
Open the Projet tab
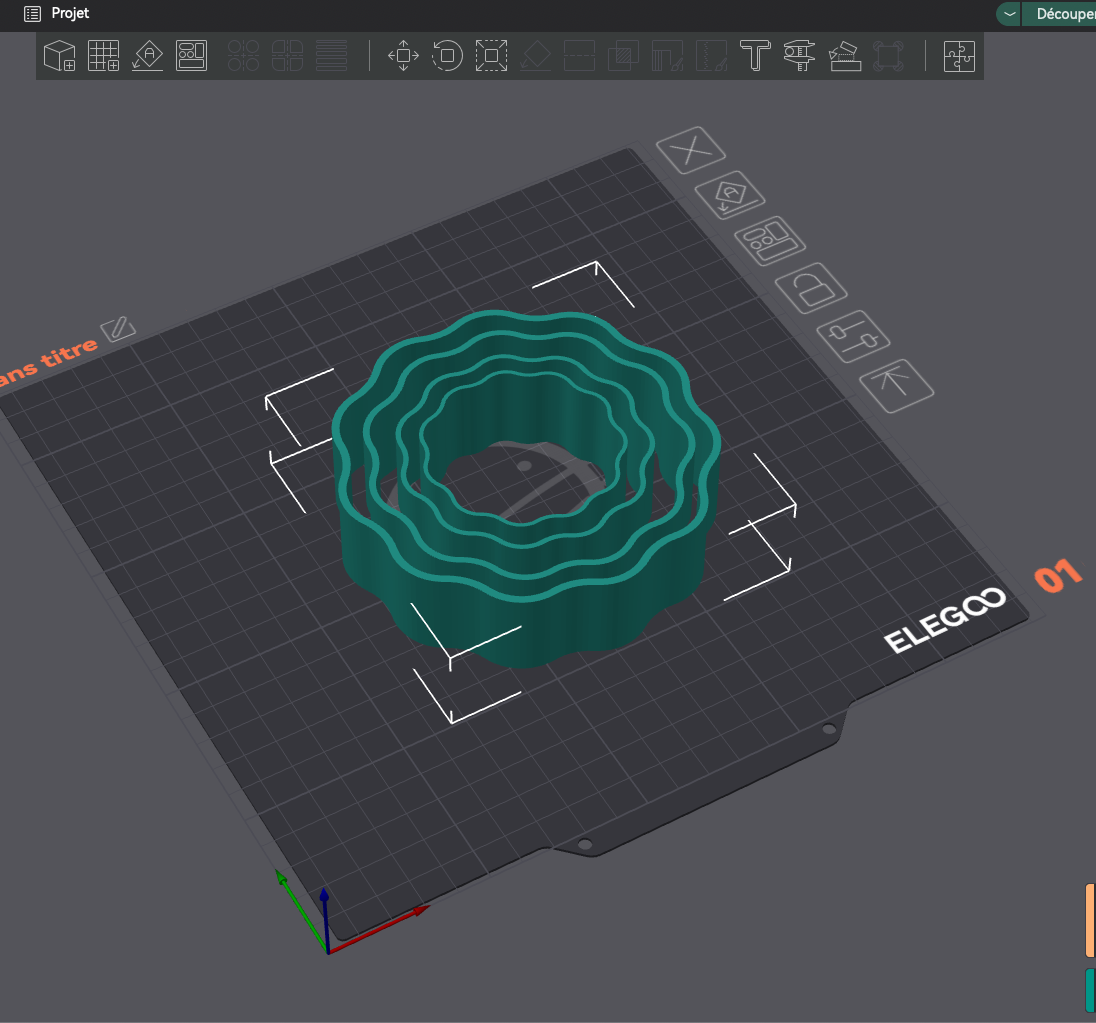[70, 13]
